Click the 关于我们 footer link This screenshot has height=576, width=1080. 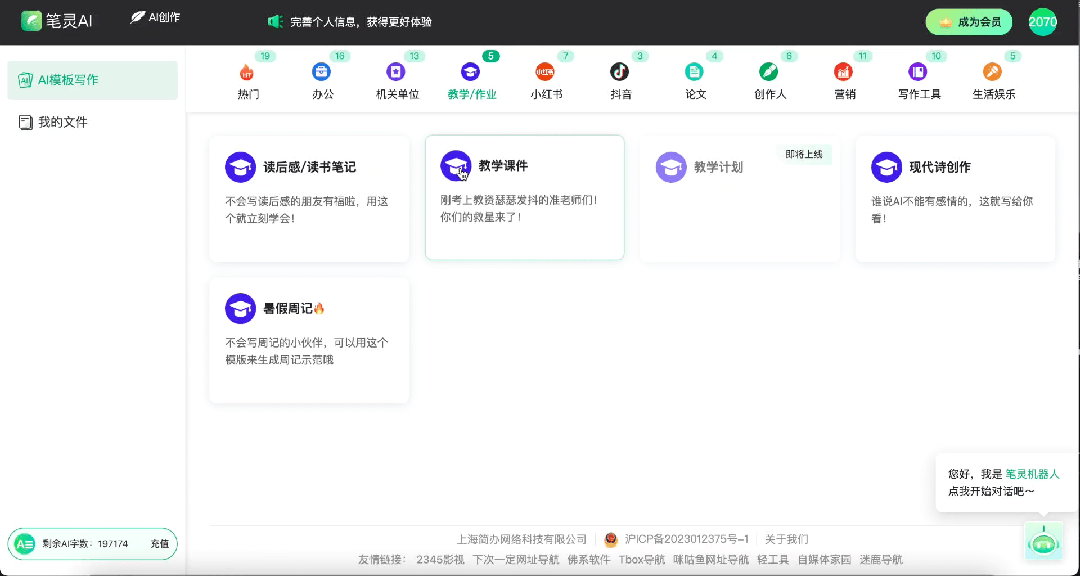tap(789, 539)
